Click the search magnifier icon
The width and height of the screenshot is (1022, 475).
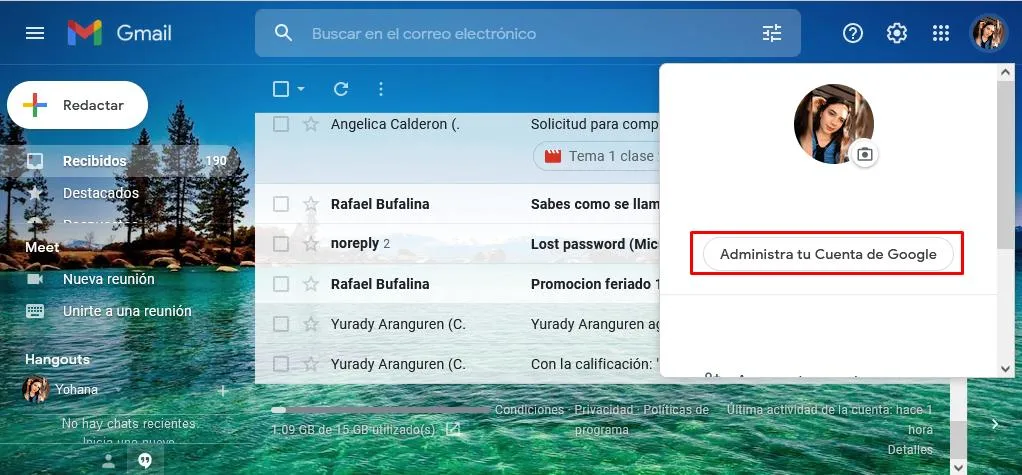coord(284,33)
